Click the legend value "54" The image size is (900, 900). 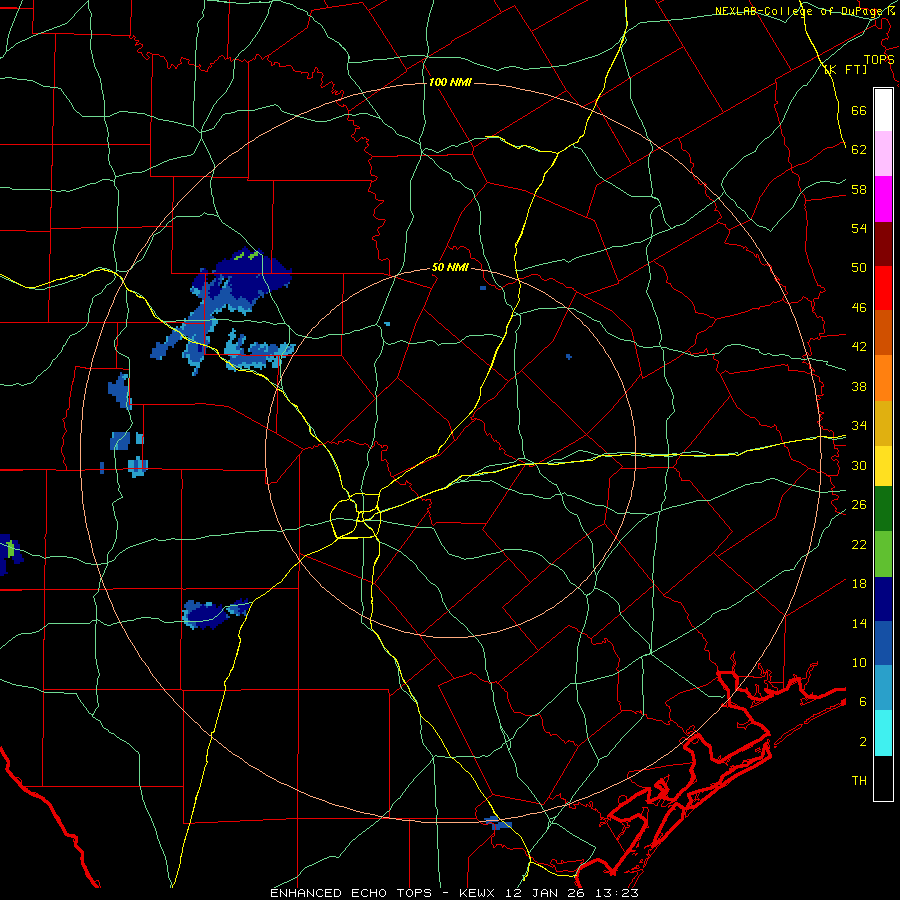pyautogui.click(x=859, y=228)
